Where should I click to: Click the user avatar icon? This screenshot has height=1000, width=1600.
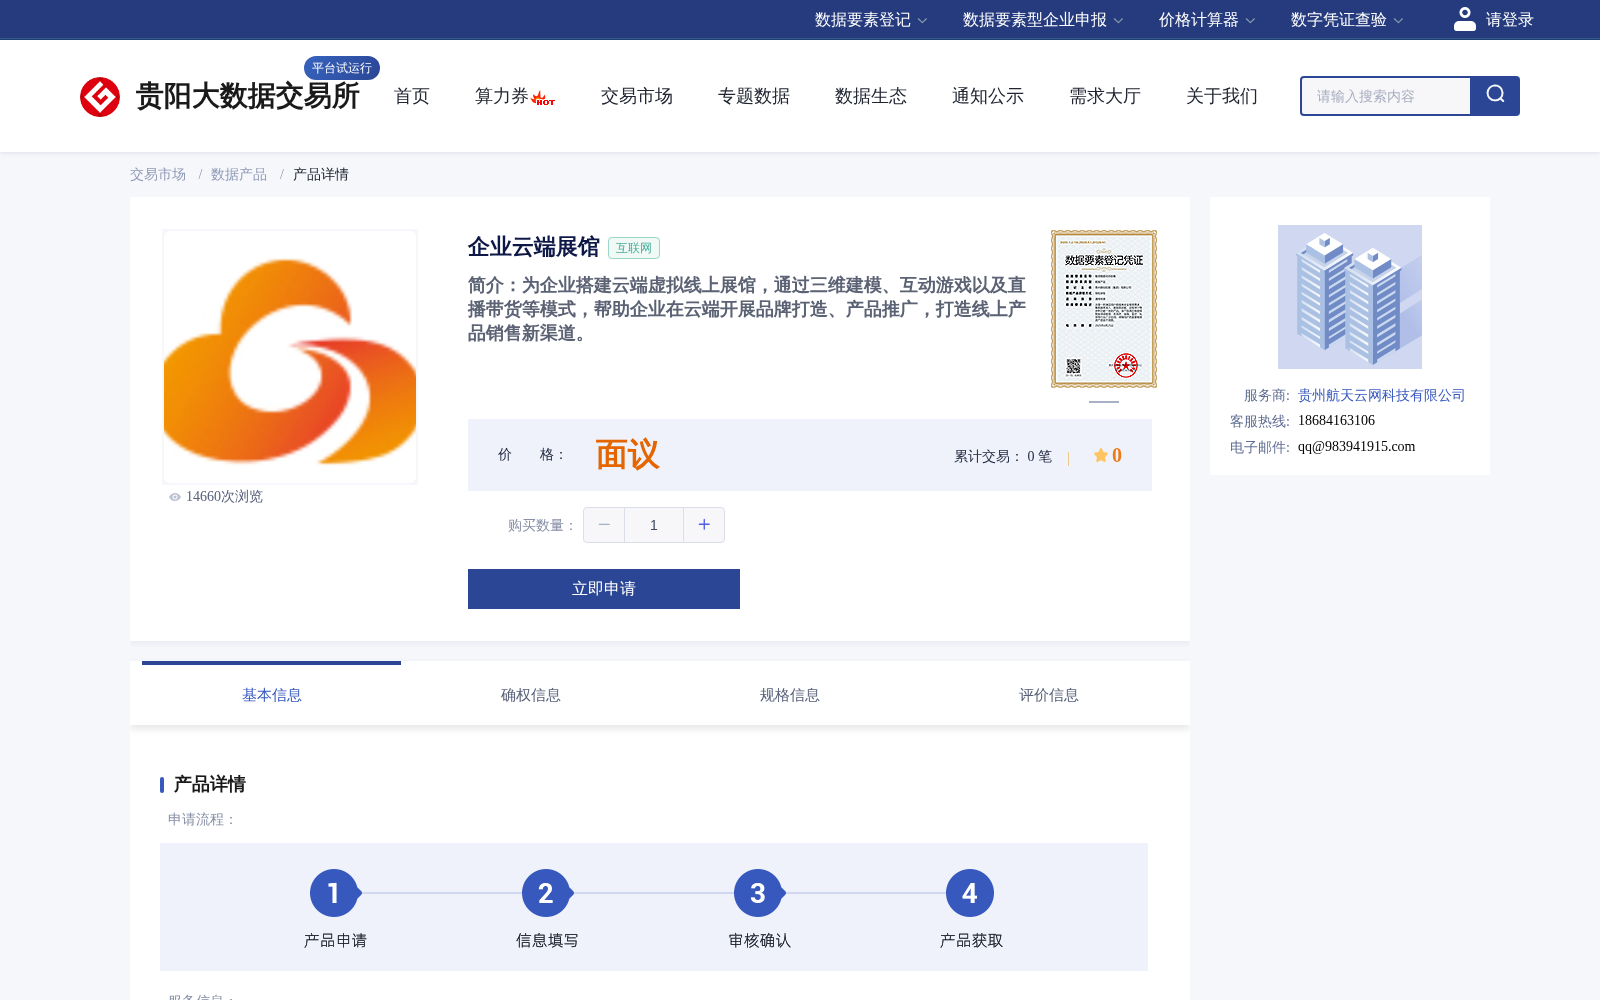[1464, 19]
